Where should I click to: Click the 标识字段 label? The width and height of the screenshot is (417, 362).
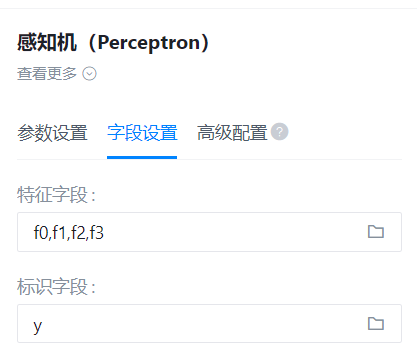[56, 287]
